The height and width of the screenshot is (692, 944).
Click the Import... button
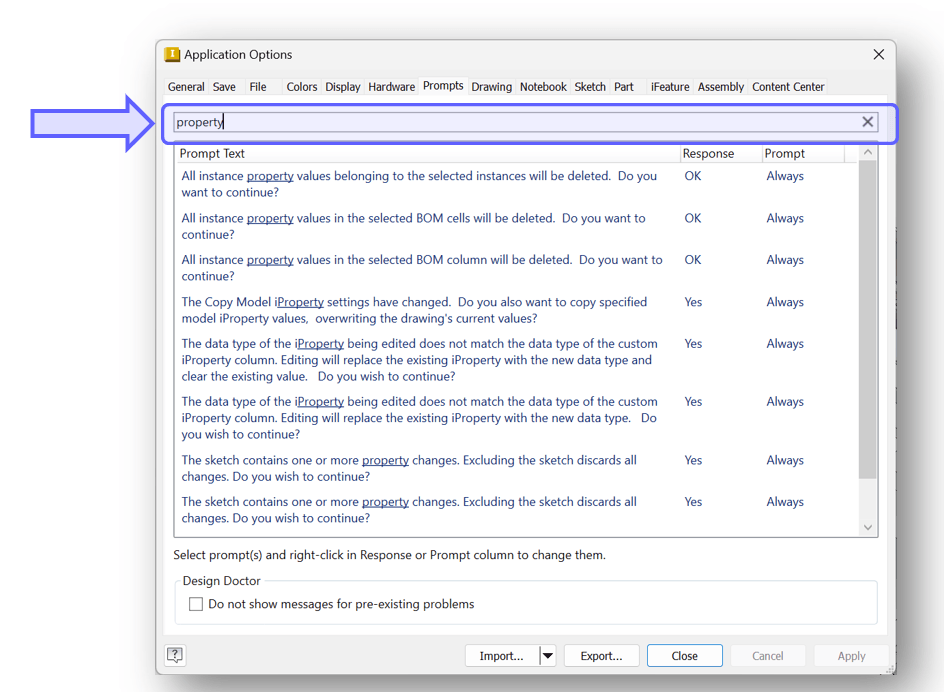pyautogui.click(x=501, y=656)
